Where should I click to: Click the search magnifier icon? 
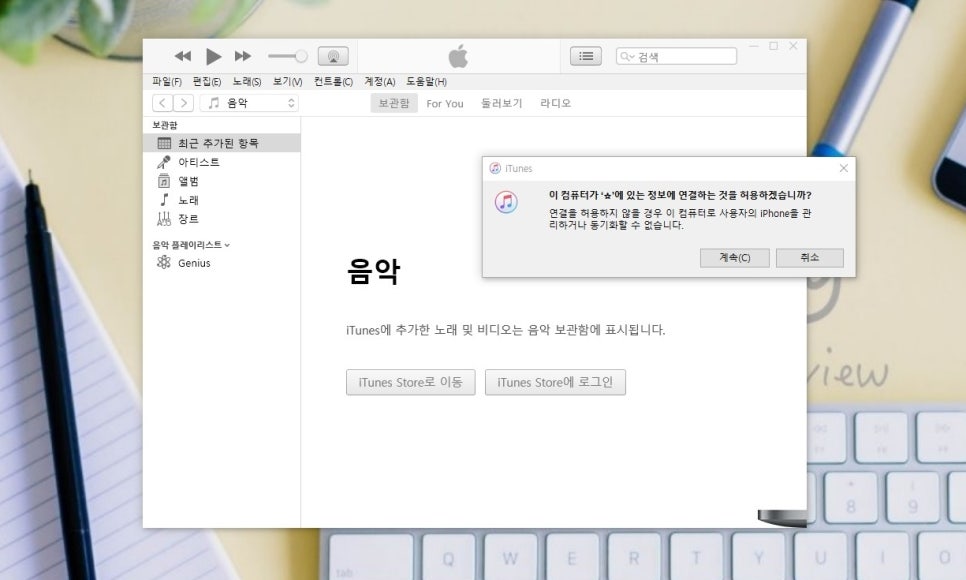click(x=627, y=56)
